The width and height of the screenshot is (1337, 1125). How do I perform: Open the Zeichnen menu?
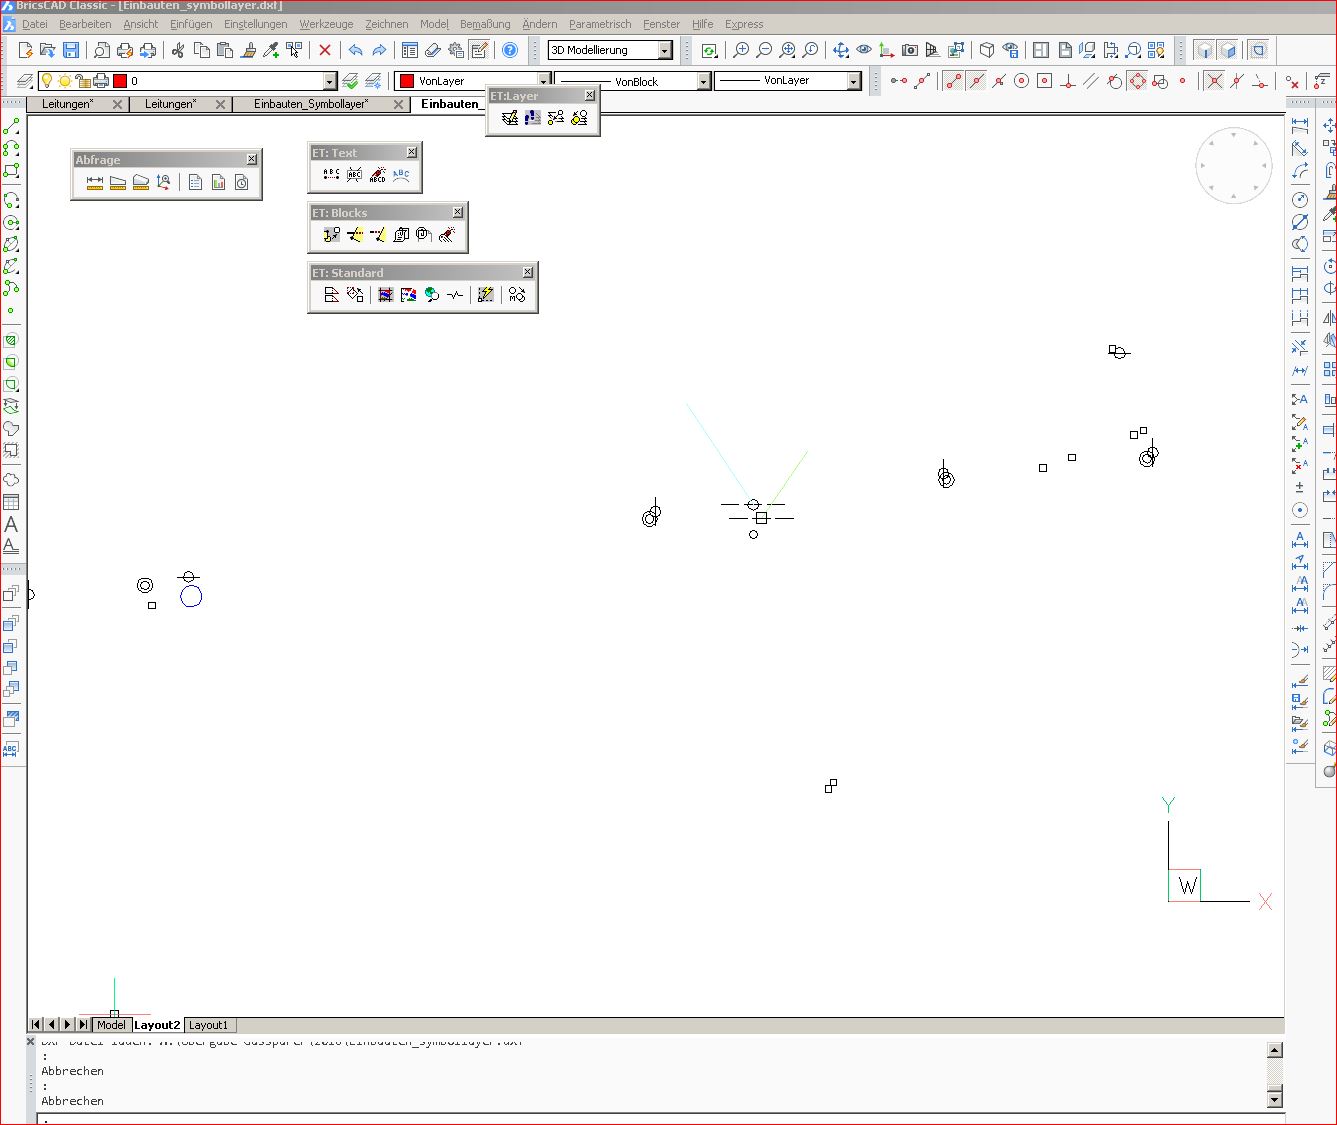tap(386, 24)
